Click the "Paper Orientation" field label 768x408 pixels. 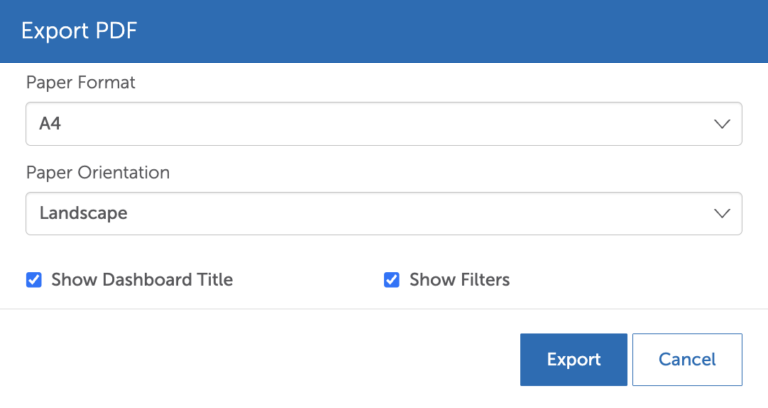[x=98, y=172]
